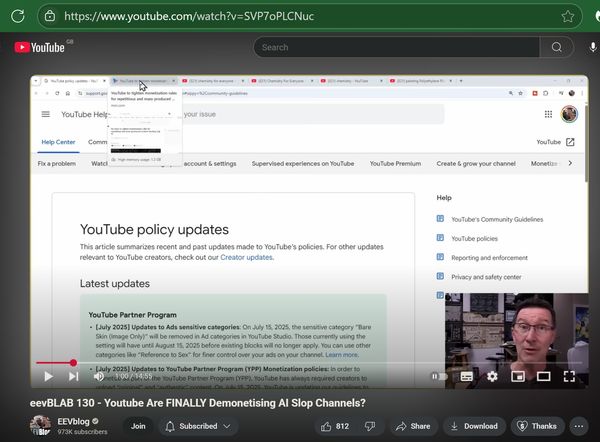600x442 pixels.
Task: Select Supervised experiences on YouTube category
Action: tap(303, 163)
